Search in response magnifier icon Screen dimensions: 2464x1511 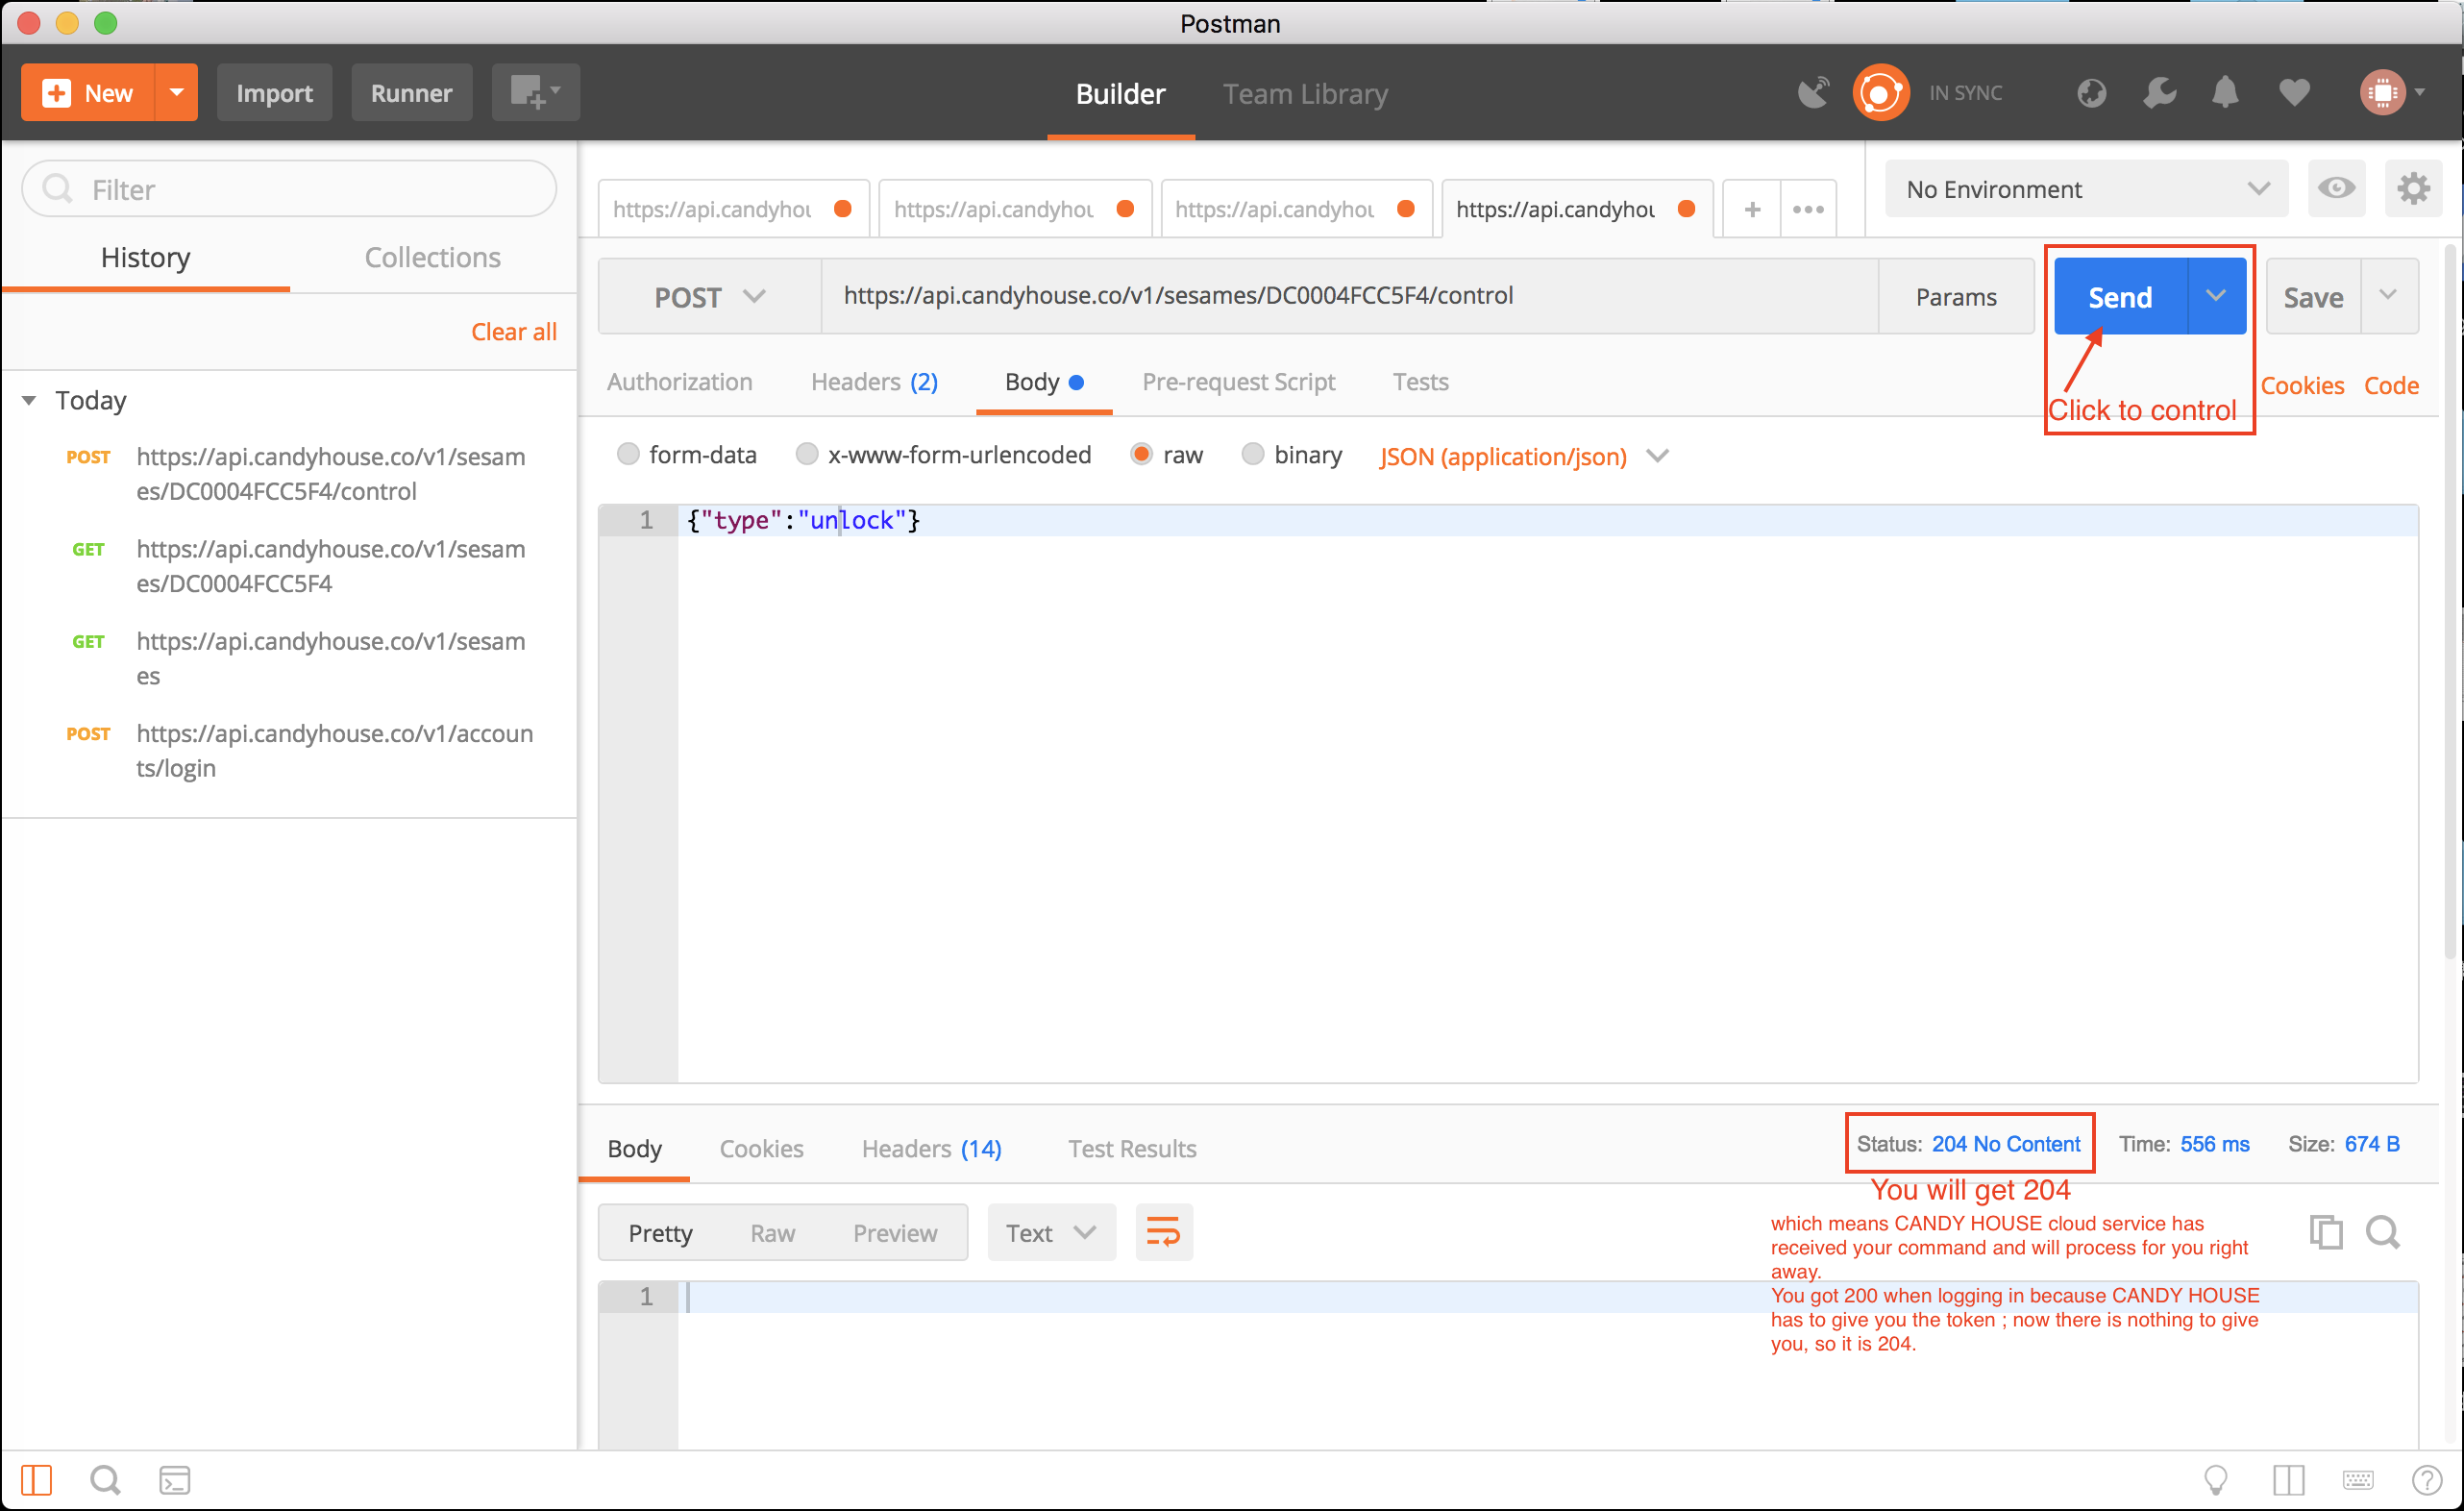tap(2383, 1232)
